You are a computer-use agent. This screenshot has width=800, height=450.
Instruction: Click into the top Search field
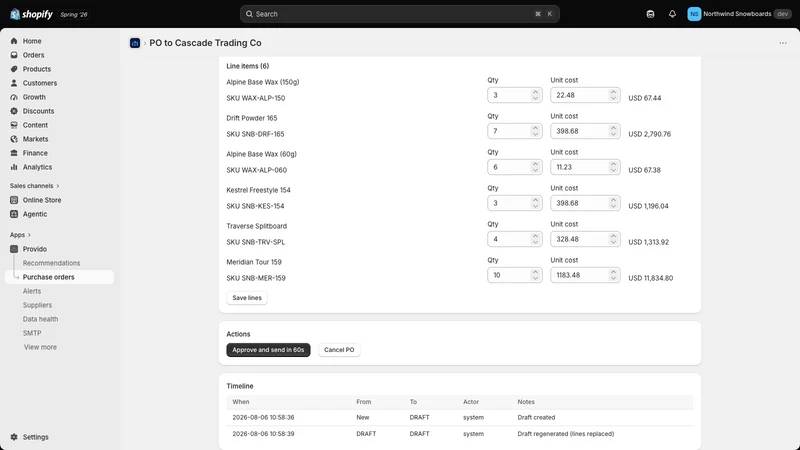click(399, 14)
